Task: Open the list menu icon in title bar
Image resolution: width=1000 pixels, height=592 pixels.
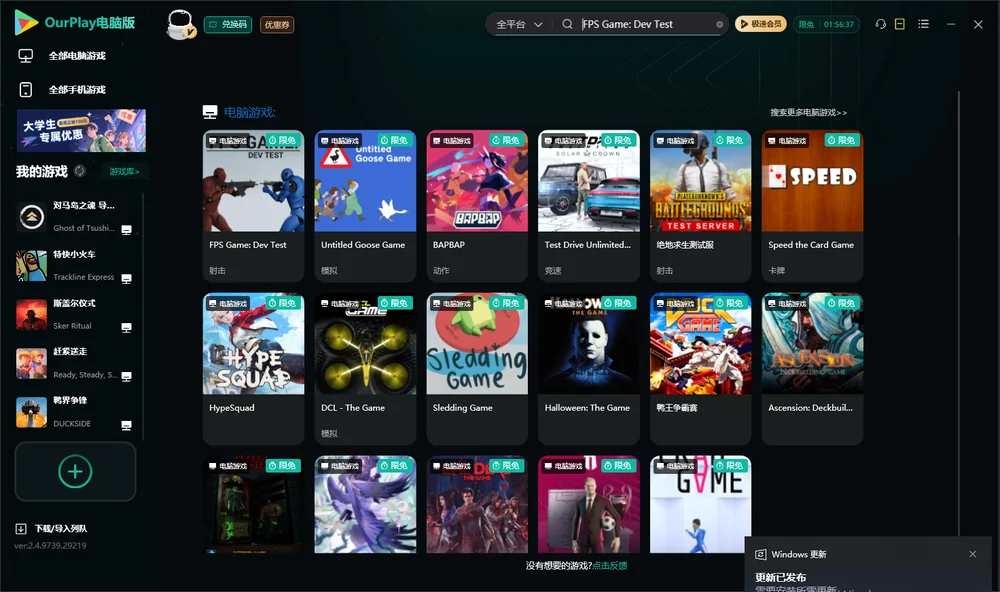Action: tap(923, 24)
